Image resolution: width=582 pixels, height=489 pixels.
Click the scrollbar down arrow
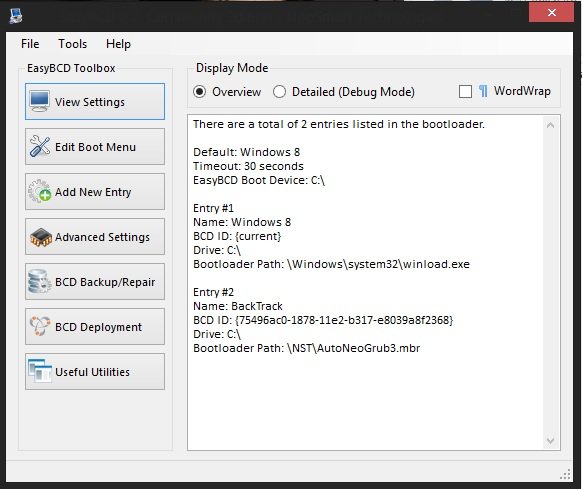click(550, 440)
